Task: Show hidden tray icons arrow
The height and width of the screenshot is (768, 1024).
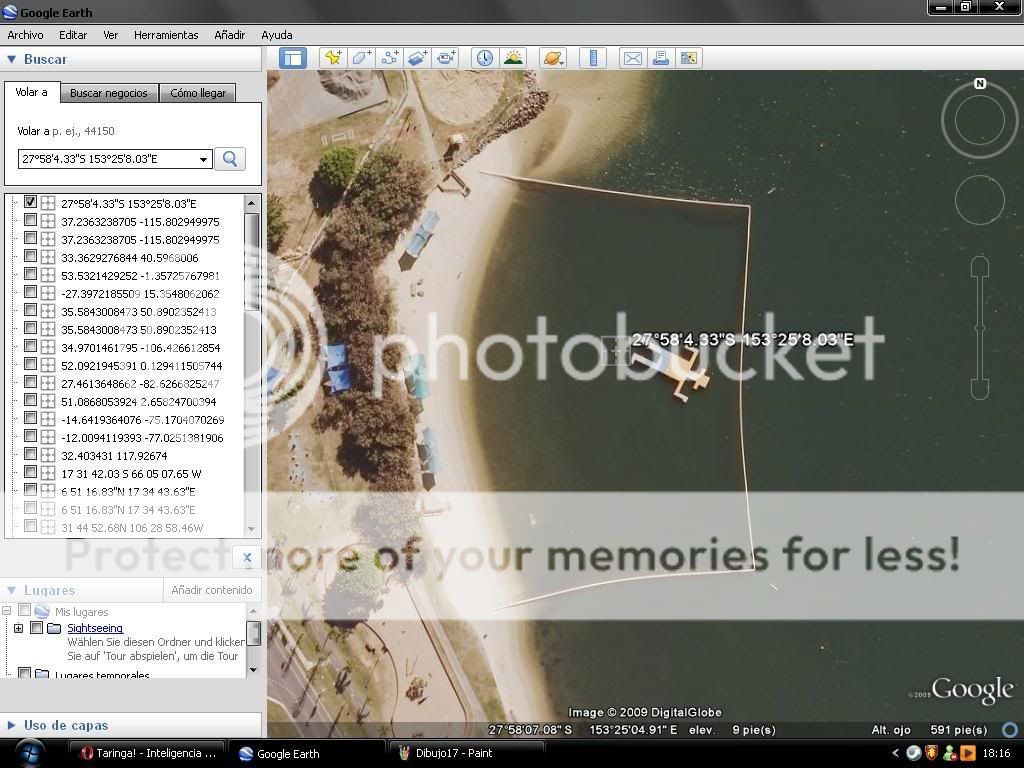Action: tap(895, 753)
